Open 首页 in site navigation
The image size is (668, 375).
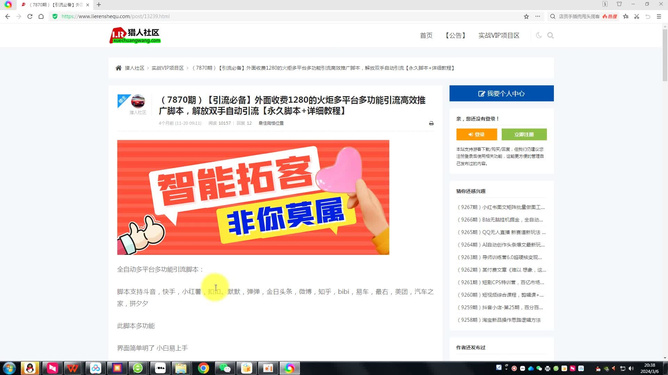(x=426, y=35)
